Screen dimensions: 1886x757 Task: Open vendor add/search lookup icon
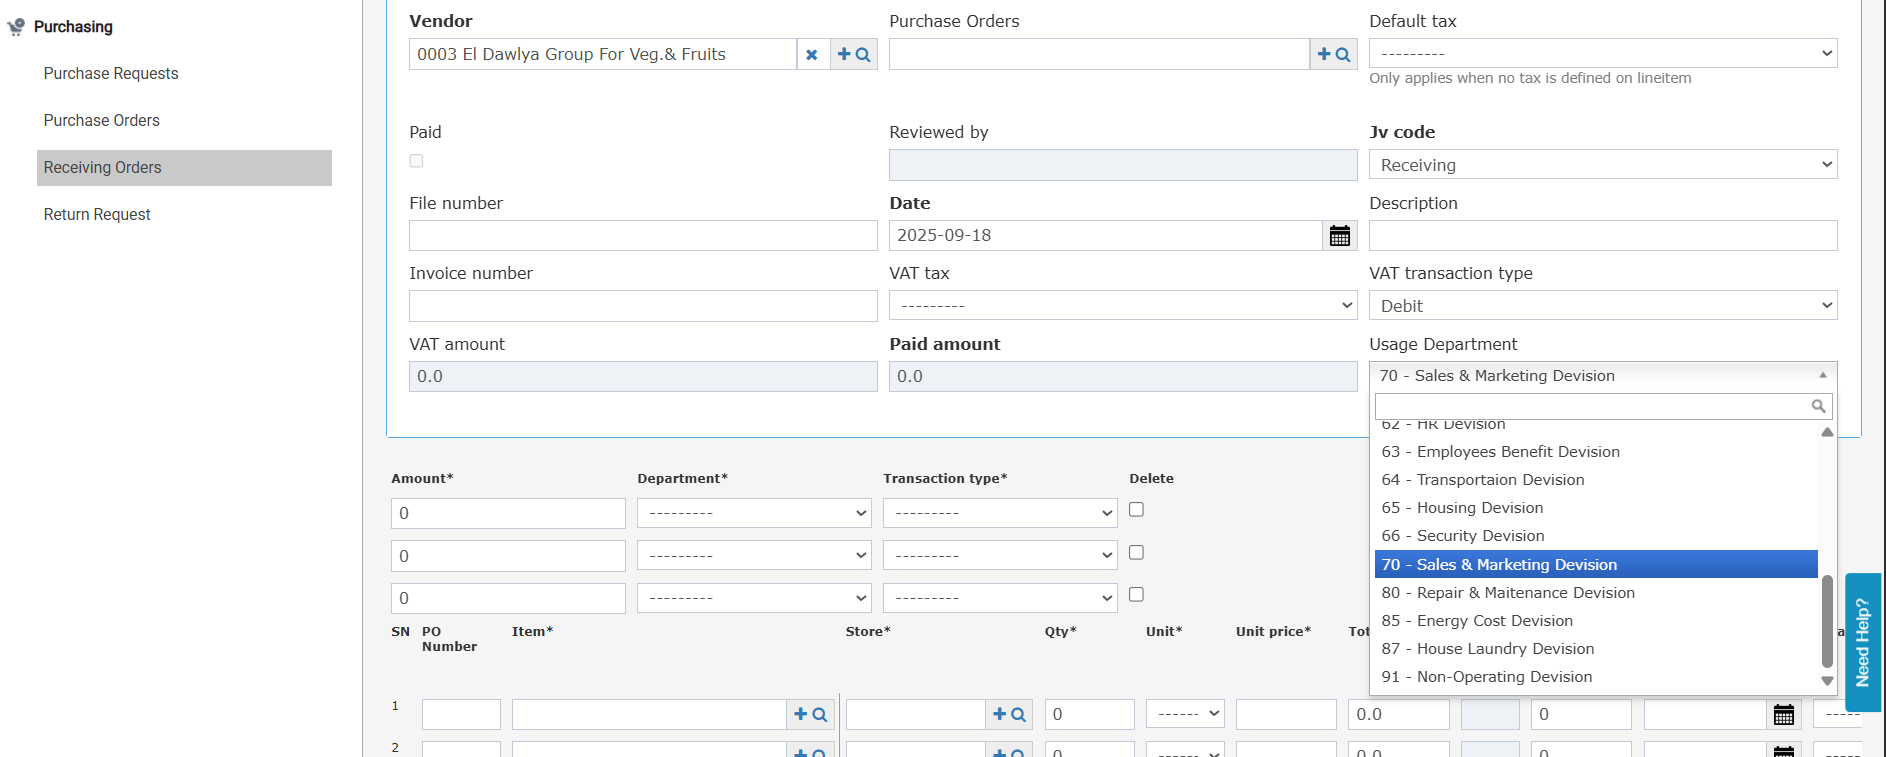[854, 54]
